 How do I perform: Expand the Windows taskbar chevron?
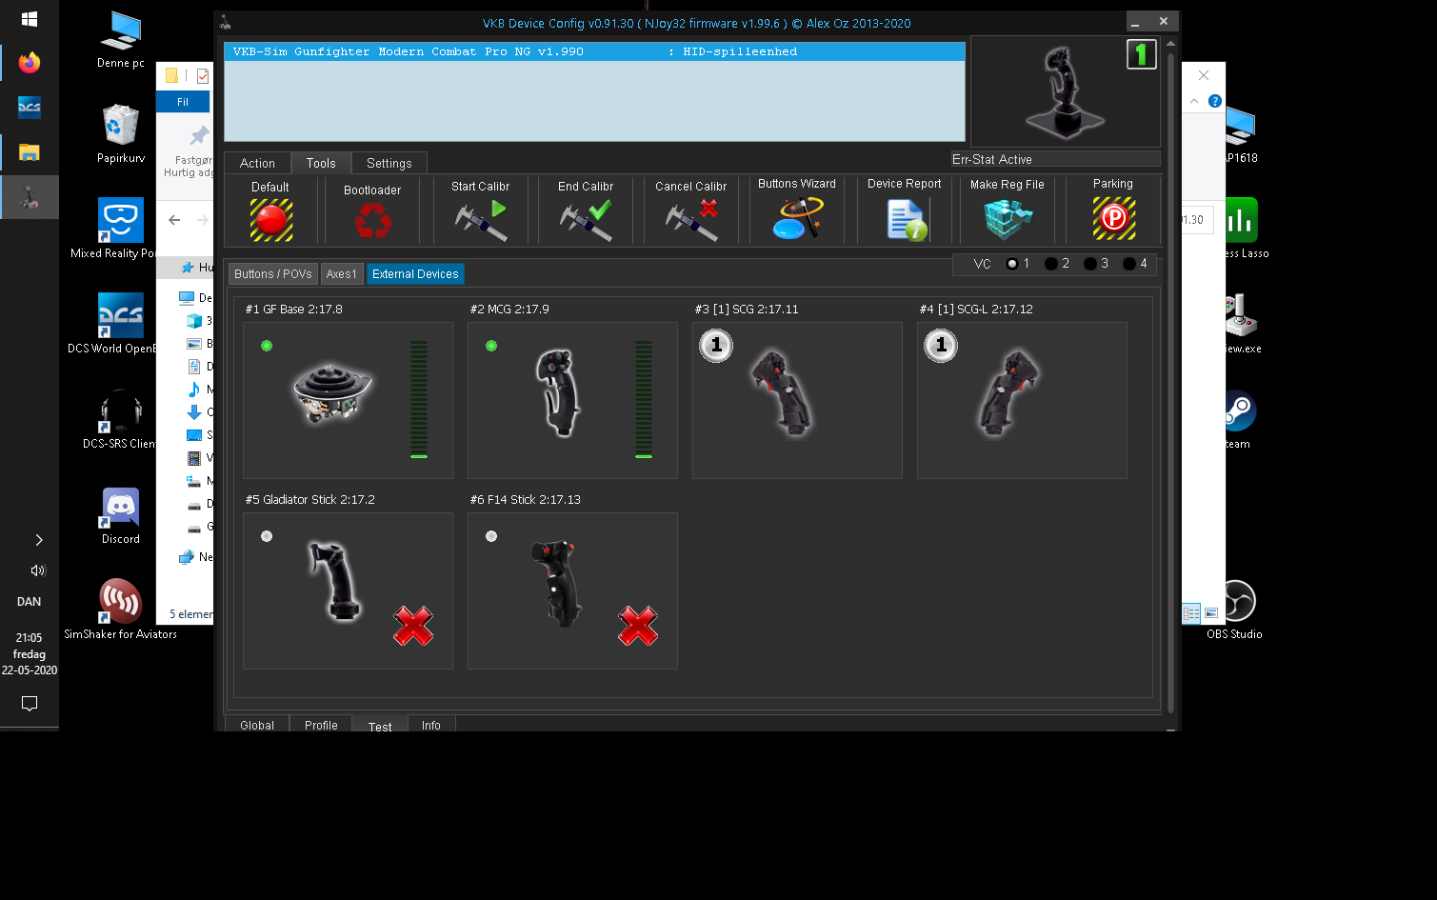(x=38, y=540)
